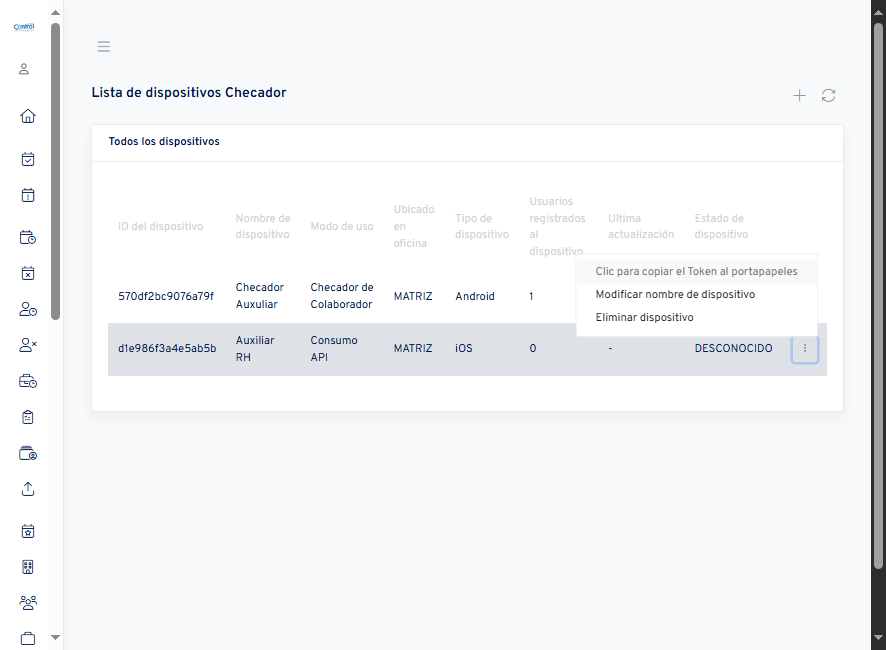The width and height of the screenshot is (886, 650).
Task: Click the Checador Auxuliar device name
Action: point(259,296)
